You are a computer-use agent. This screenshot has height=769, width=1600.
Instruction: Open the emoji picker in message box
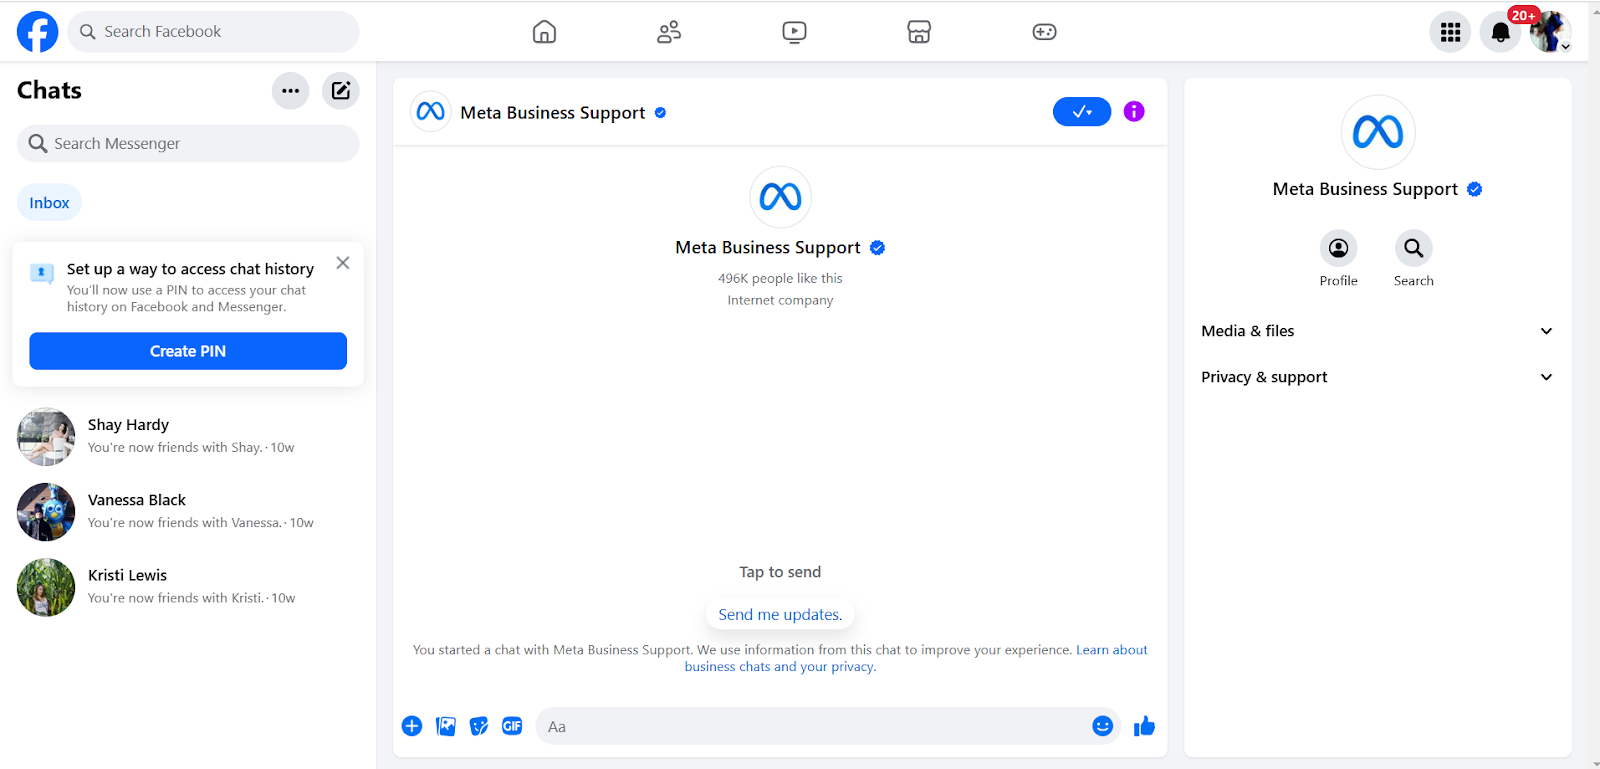1102,726
